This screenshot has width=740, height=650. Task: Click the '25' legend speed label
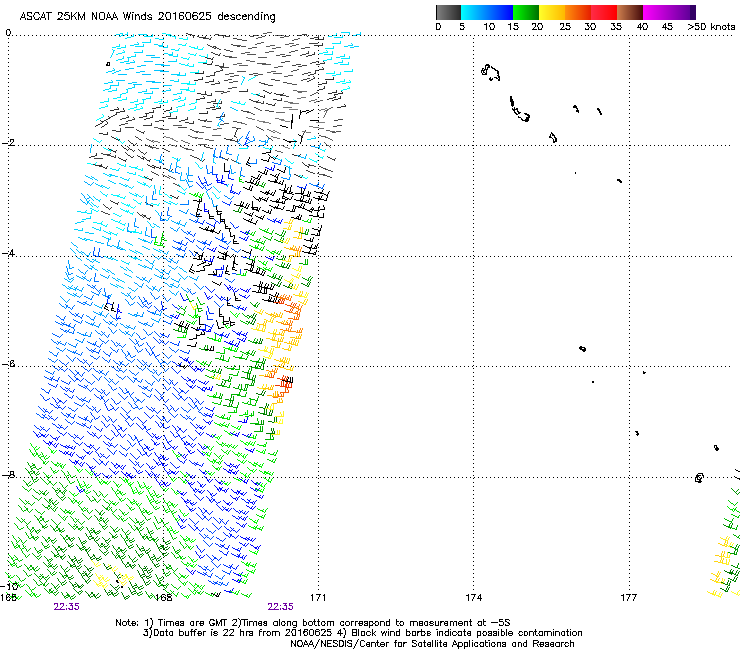pyautogui.click(x=565, y=27)
